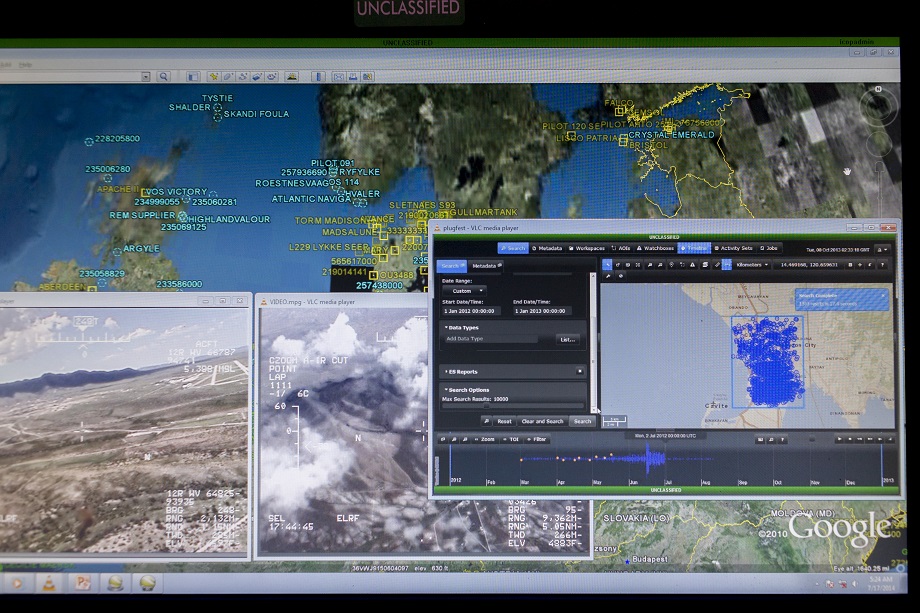Toggle the Timeline tab
Screen dimensions: 920x613
(x=694, y=248)
